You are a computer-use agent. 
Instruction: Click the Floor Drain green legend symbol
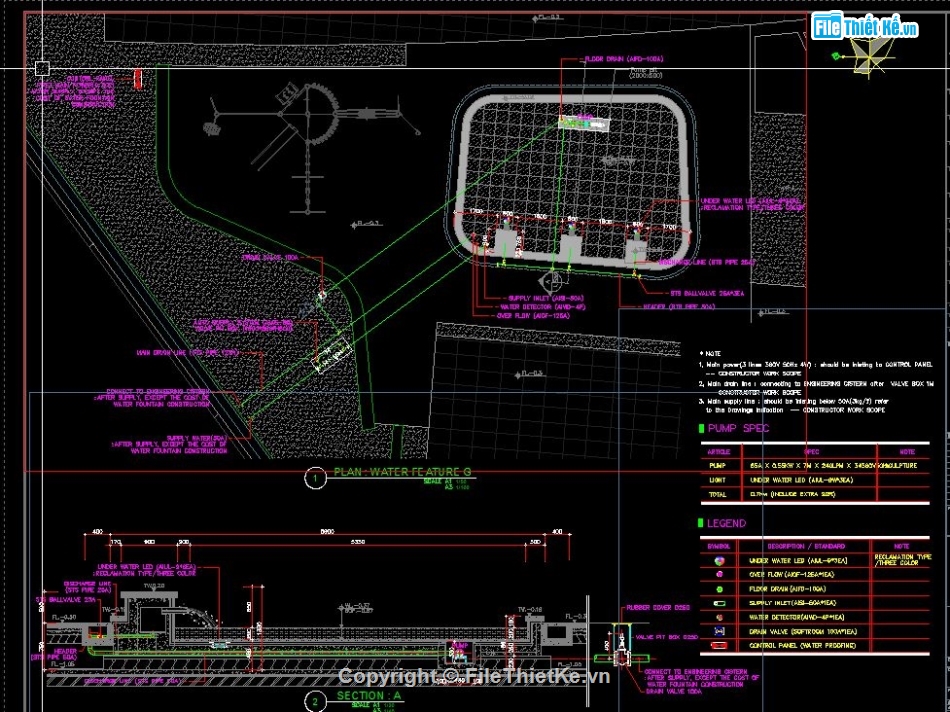[x=719, y=589]
